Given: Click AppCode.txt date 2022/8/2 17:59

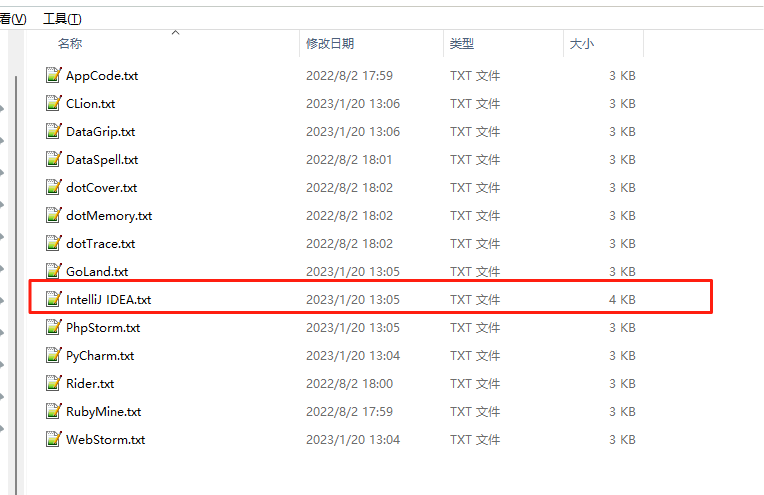Looking at the screenshot, I should [x=349, y=76].
